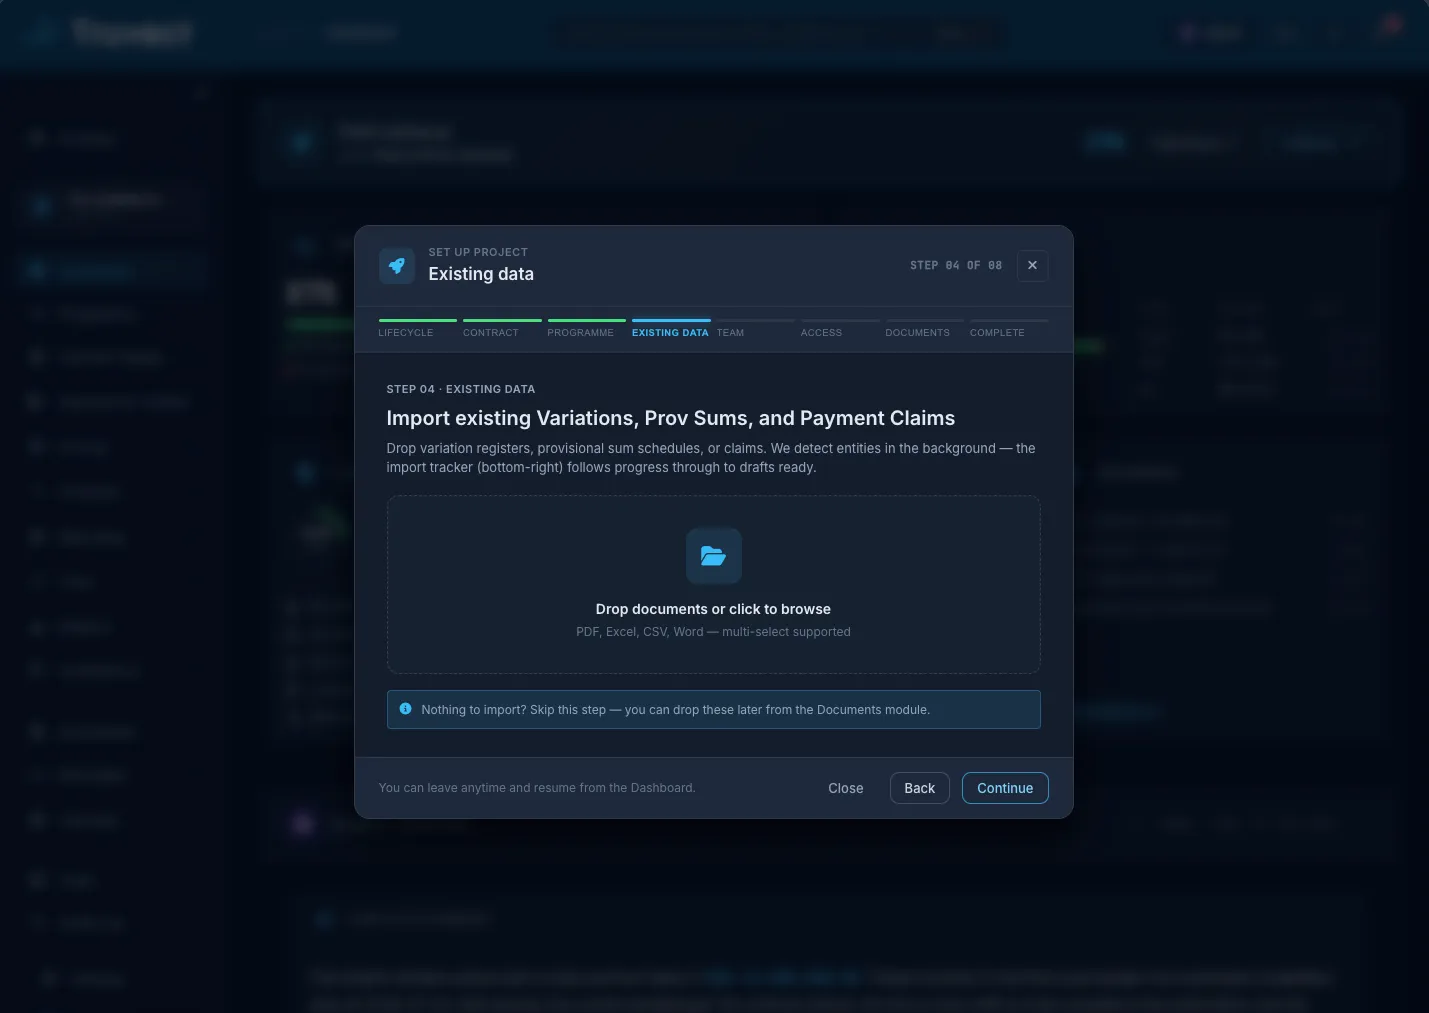Click the 'STEP 04 · EXISTING DATA' label
The image size is (1429, 1013).
point(461,389)
